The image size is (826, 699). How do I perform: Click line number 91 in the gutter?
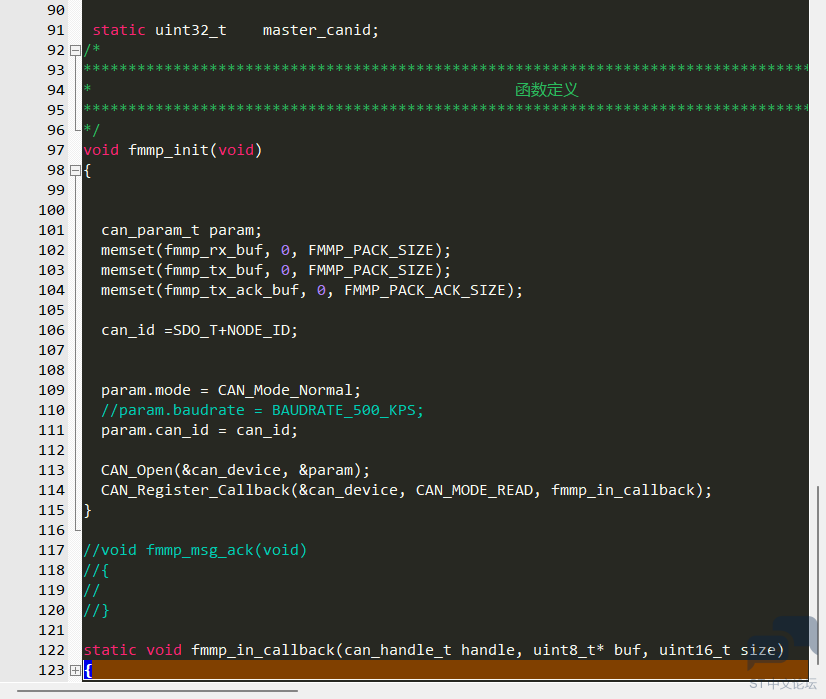tap(56, 30)
